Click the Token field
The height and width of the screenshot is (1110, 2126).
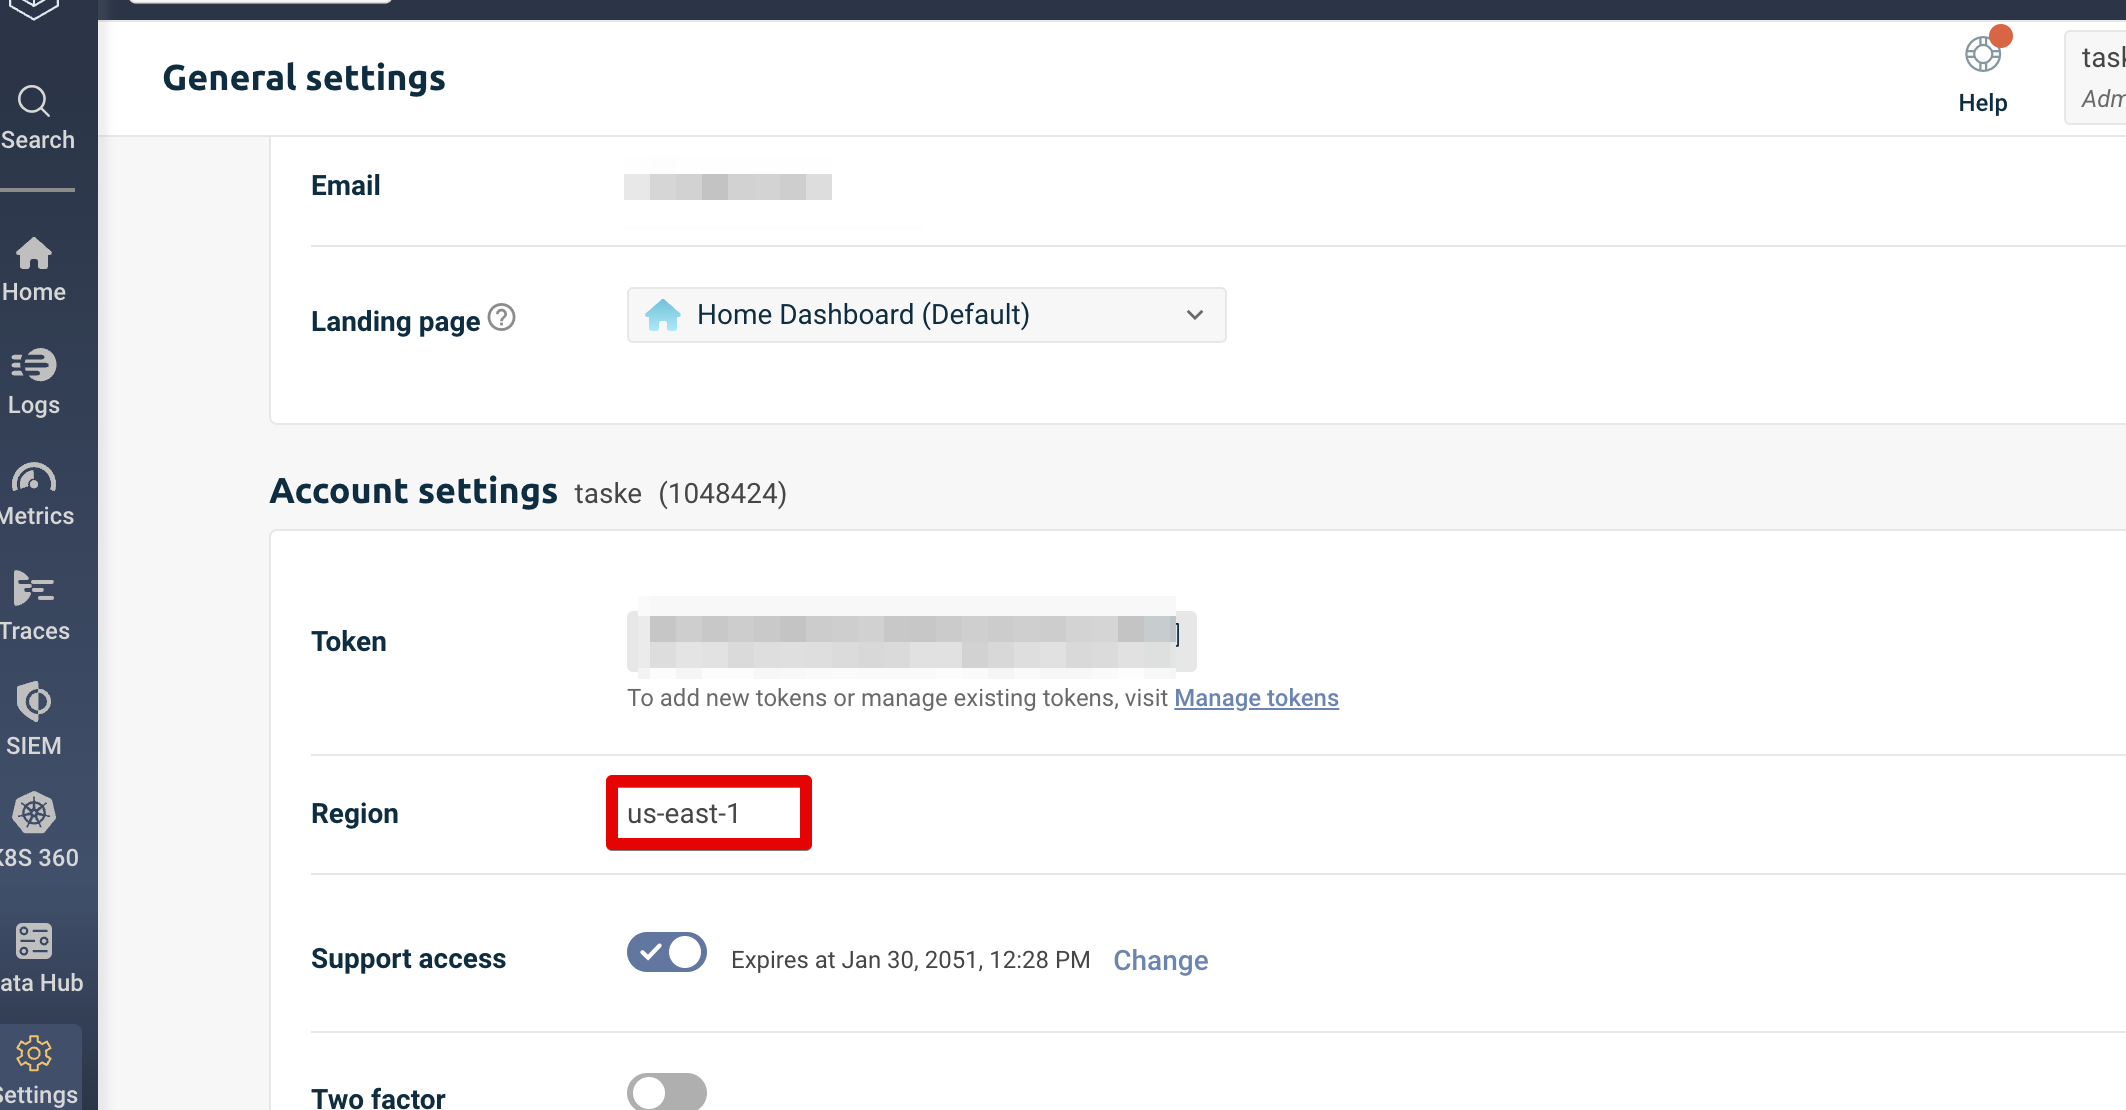click(910, 641)
